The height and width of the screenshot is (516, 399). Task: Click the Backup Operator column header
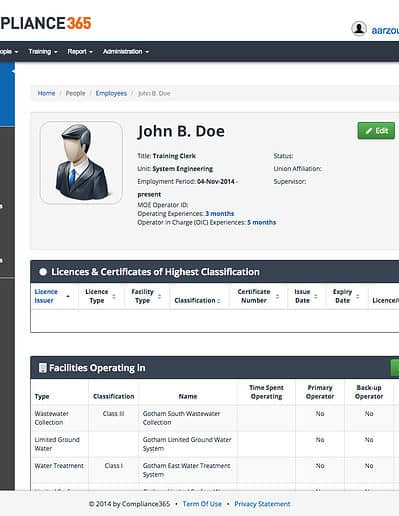tap(369, 392)
